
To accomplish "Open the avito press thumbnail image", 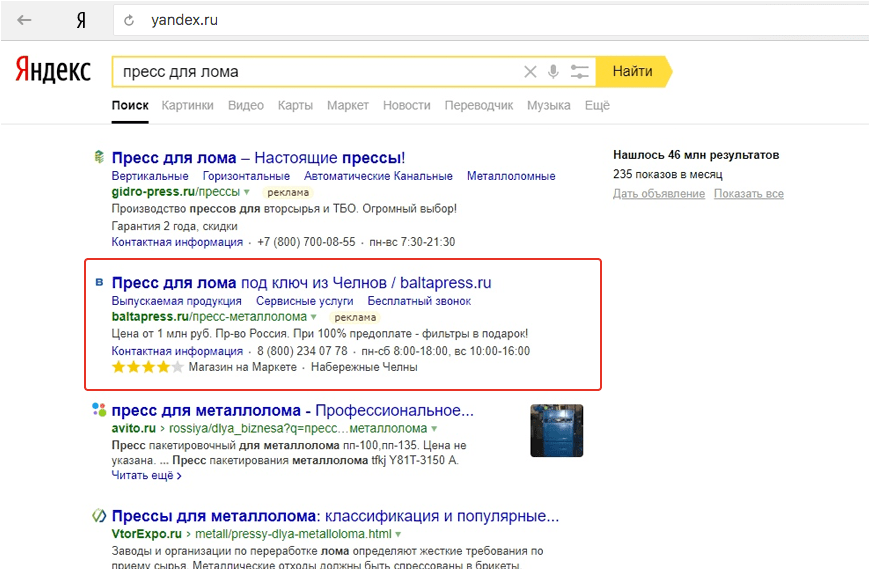I will (x=556, y=430).
